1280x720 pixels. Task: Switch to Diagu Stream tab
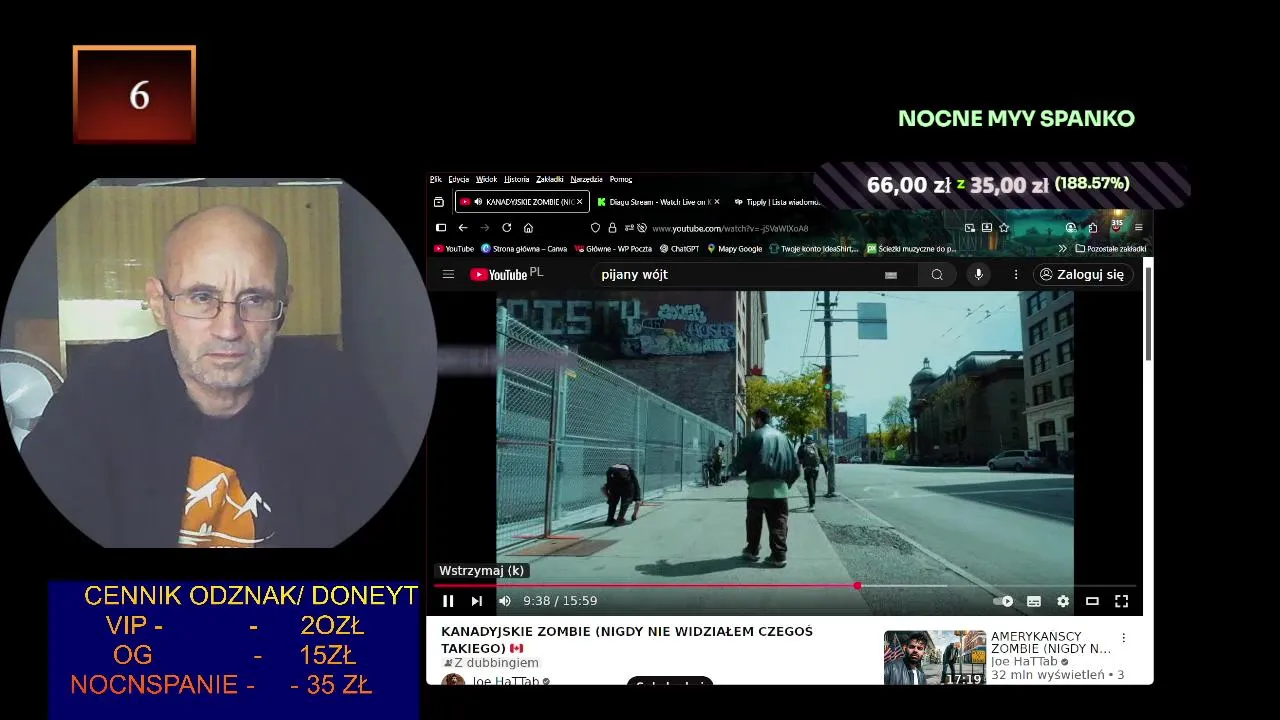point(658,202)
